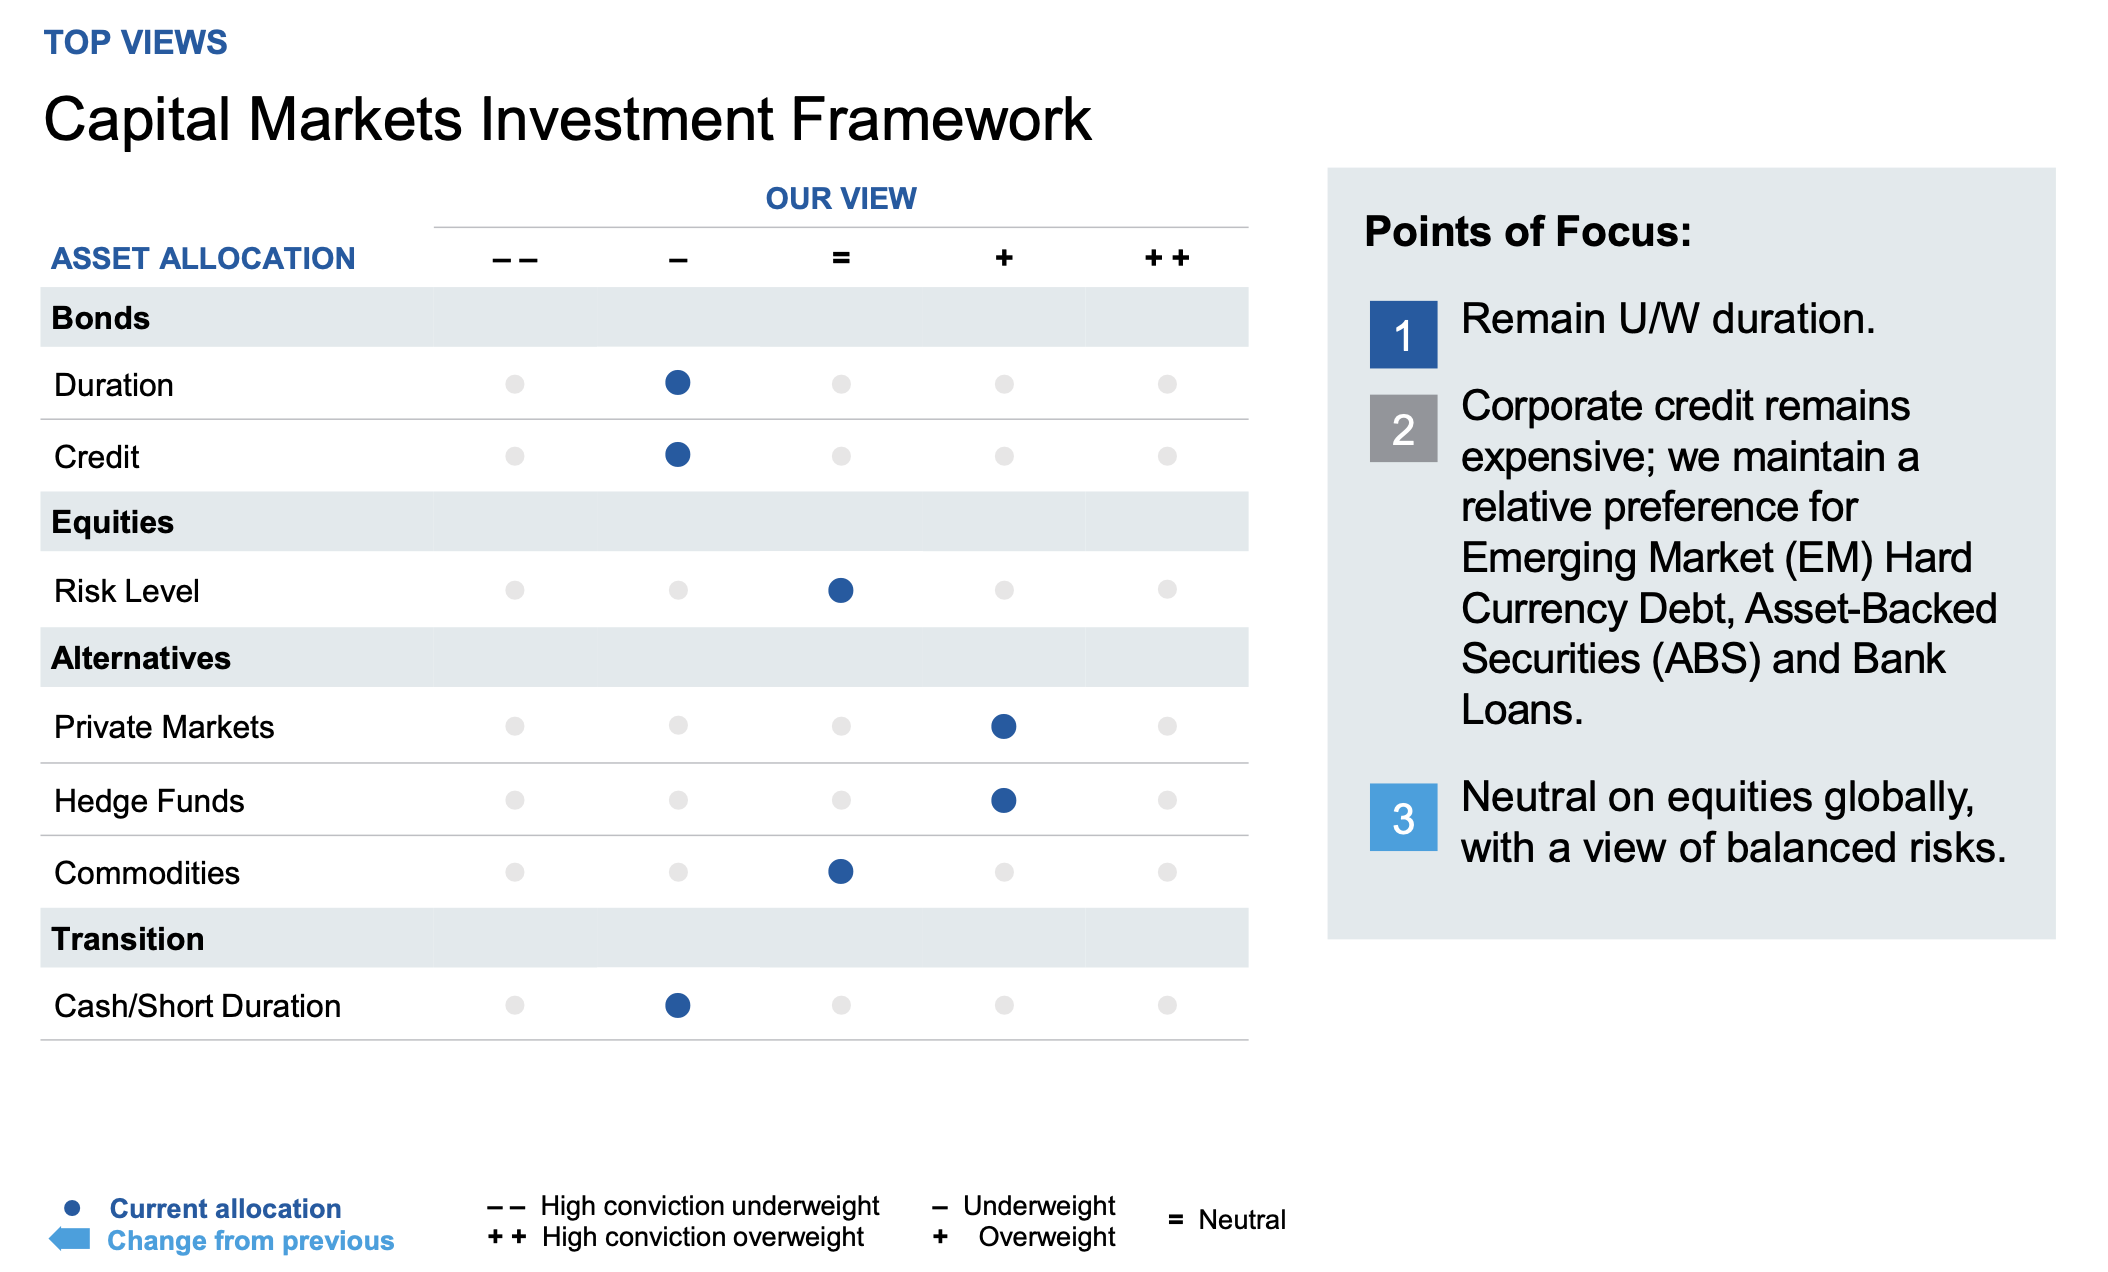
Task: Click the TOP VIEWS label
Action: [135, 42]
